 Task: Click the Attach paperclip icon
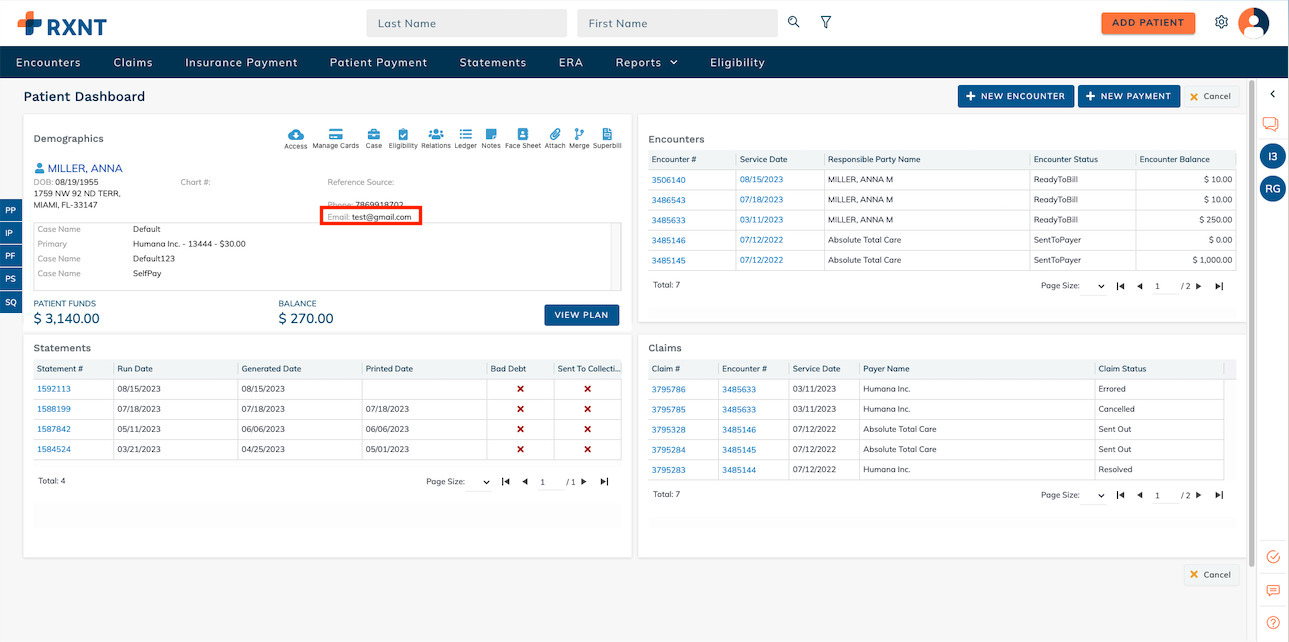(555, 135)
